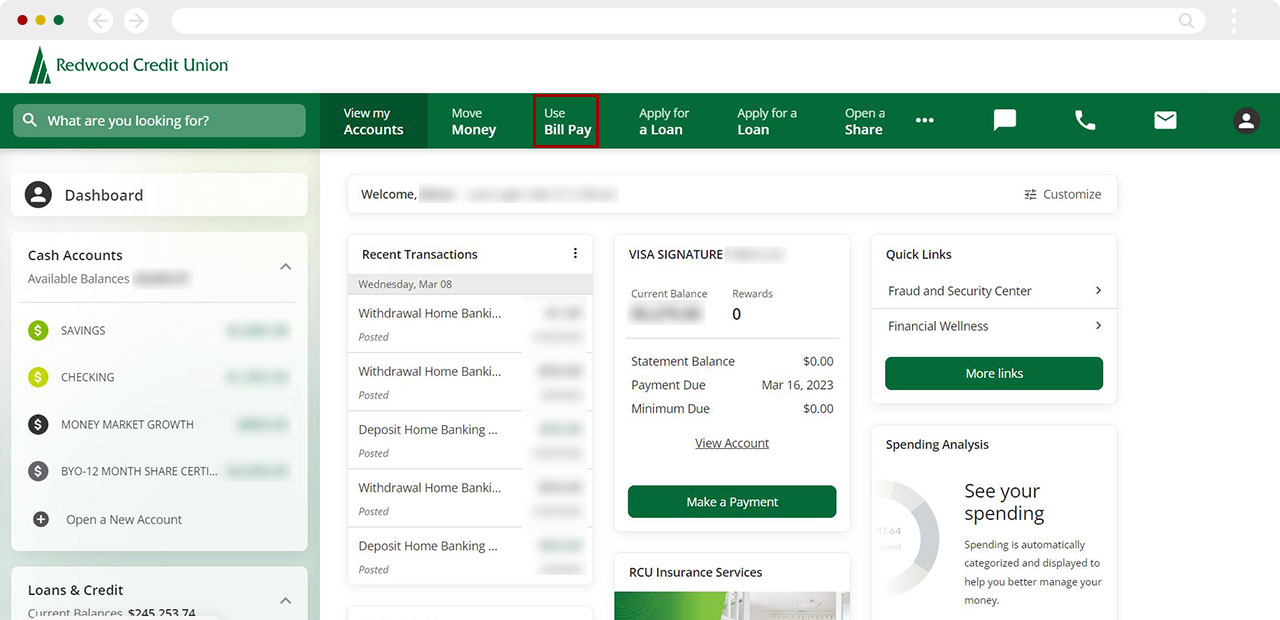Select the SAVINGS account

(159, 330)
